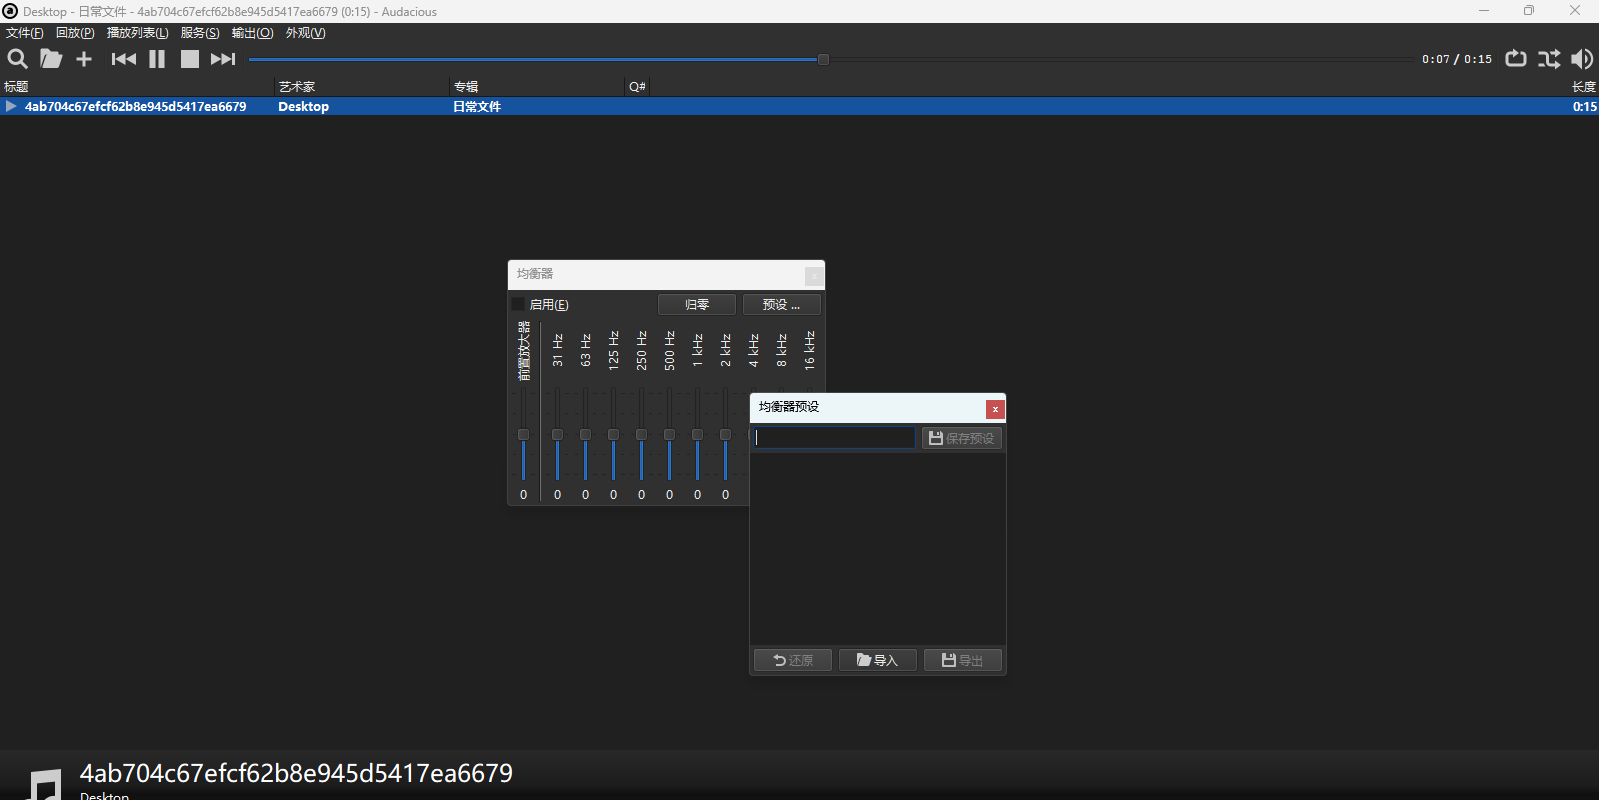
Task: Open the 播放列表 menu
Action: (137, 33)
